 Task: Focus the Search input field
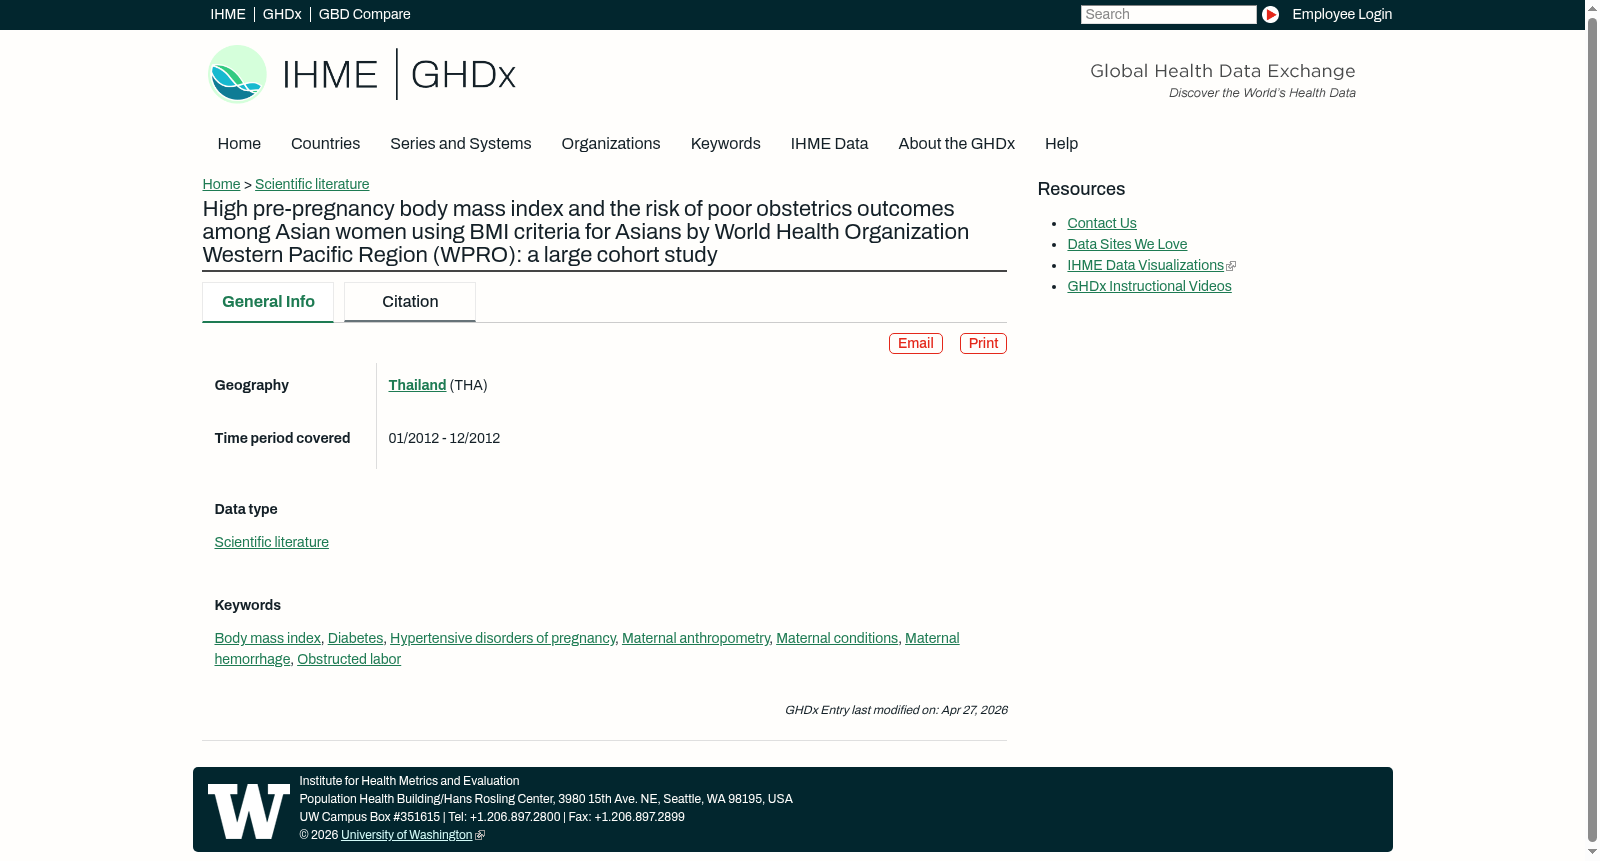1168,14
